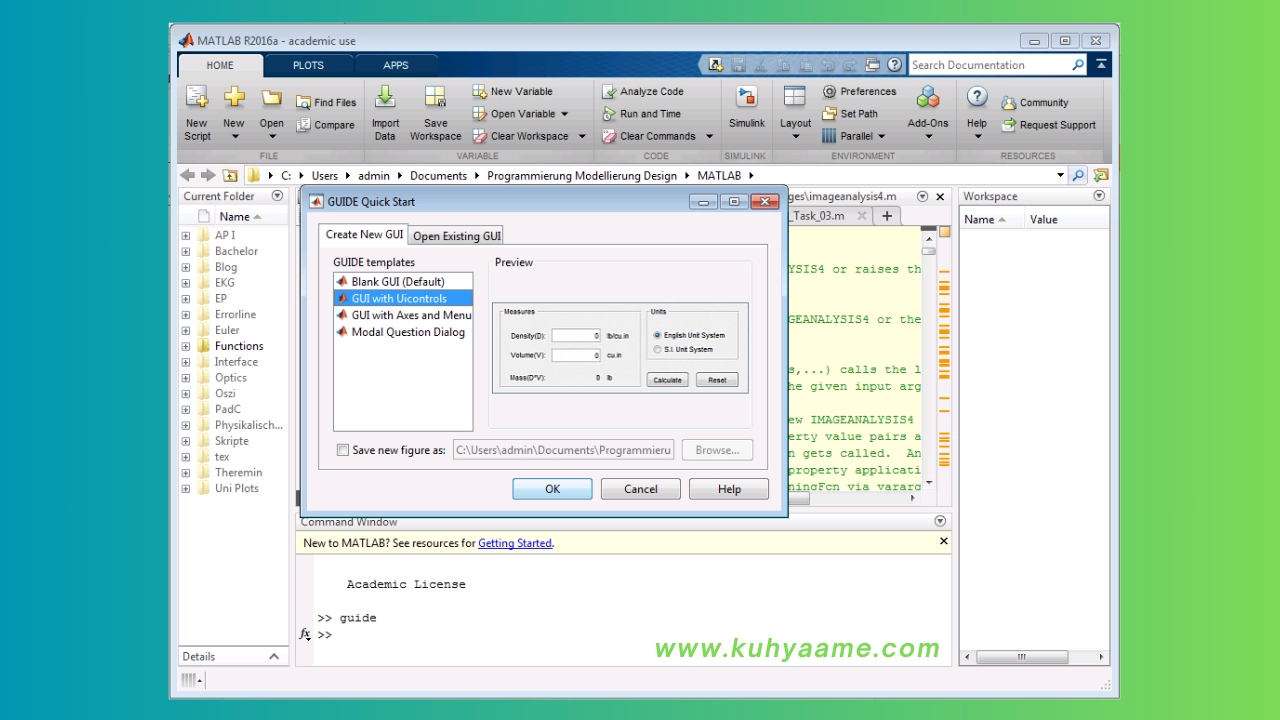Switch to the APPS tab
The image size is (1280, 720).
[x=396, y=65]
